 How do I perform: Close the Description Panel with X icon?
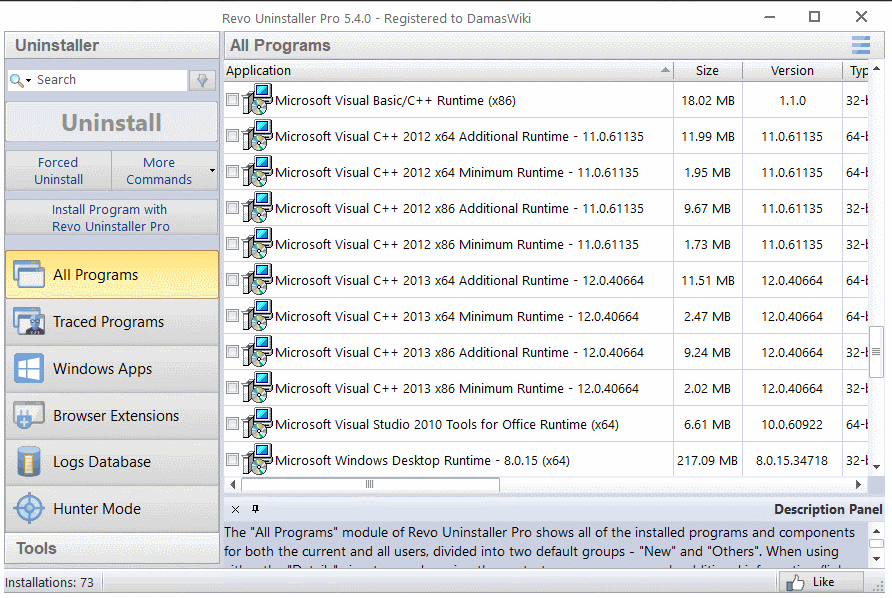[236, 509]
